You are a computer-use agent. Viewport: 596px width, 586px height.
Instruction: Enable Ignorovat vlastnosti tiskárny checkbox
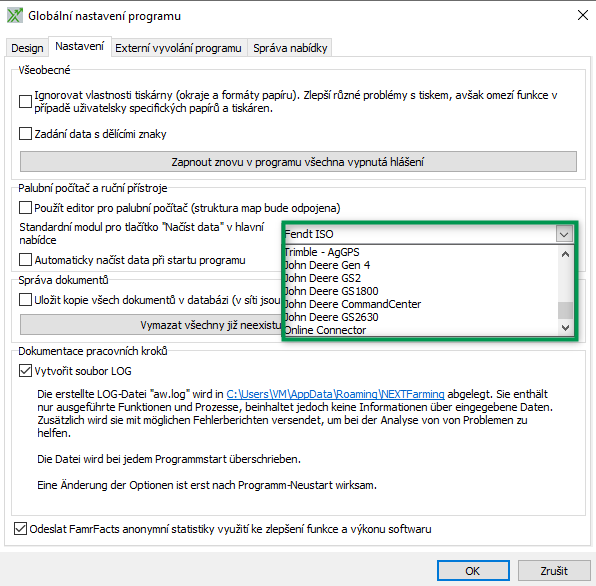point(25,101)
